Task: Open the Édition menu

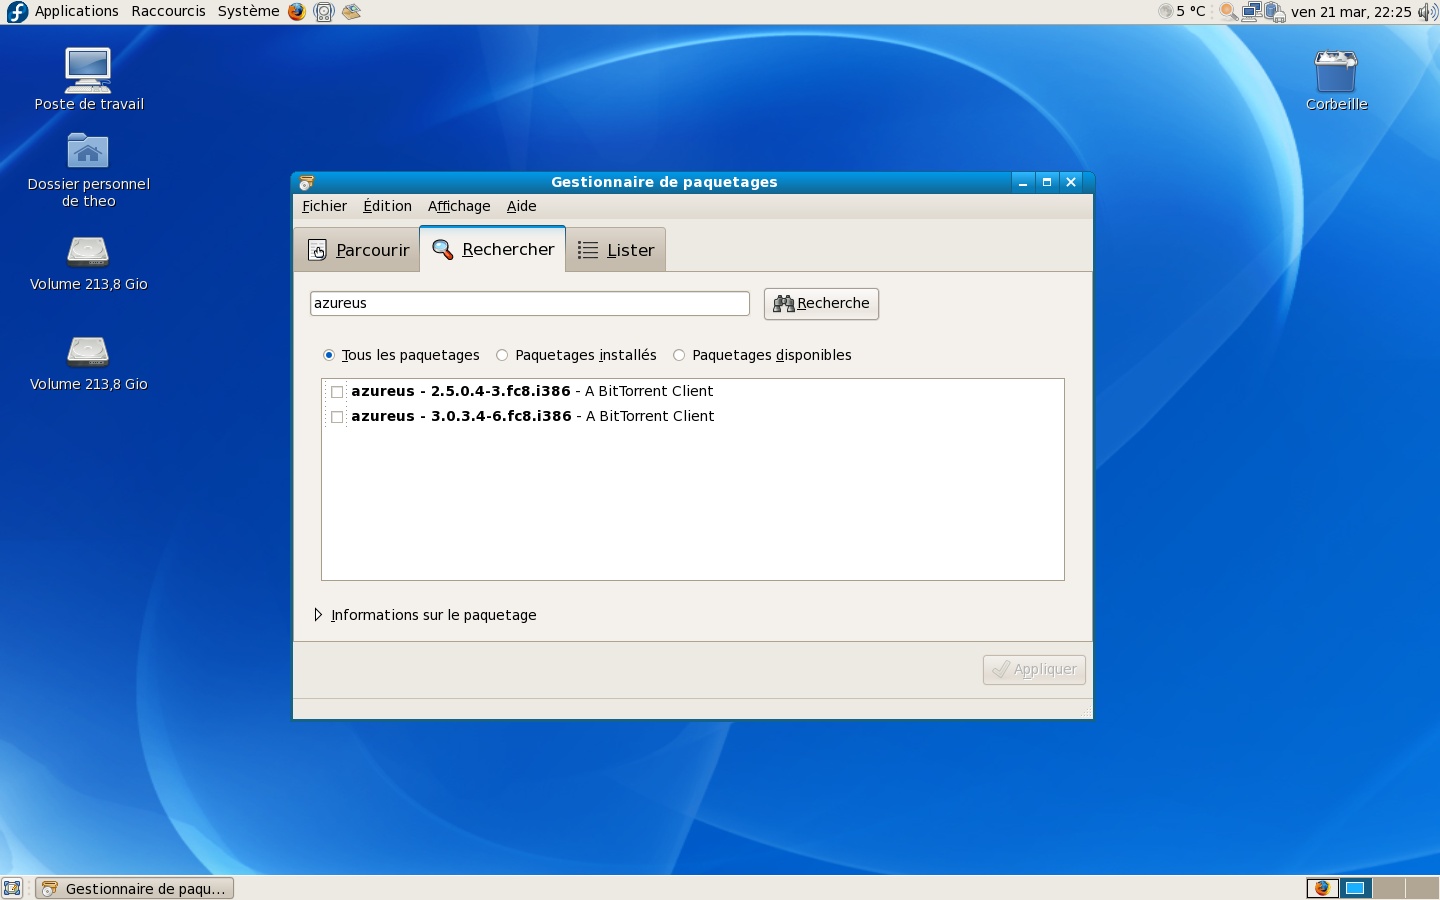Action: pyautogui.click(x=387, y=206)
